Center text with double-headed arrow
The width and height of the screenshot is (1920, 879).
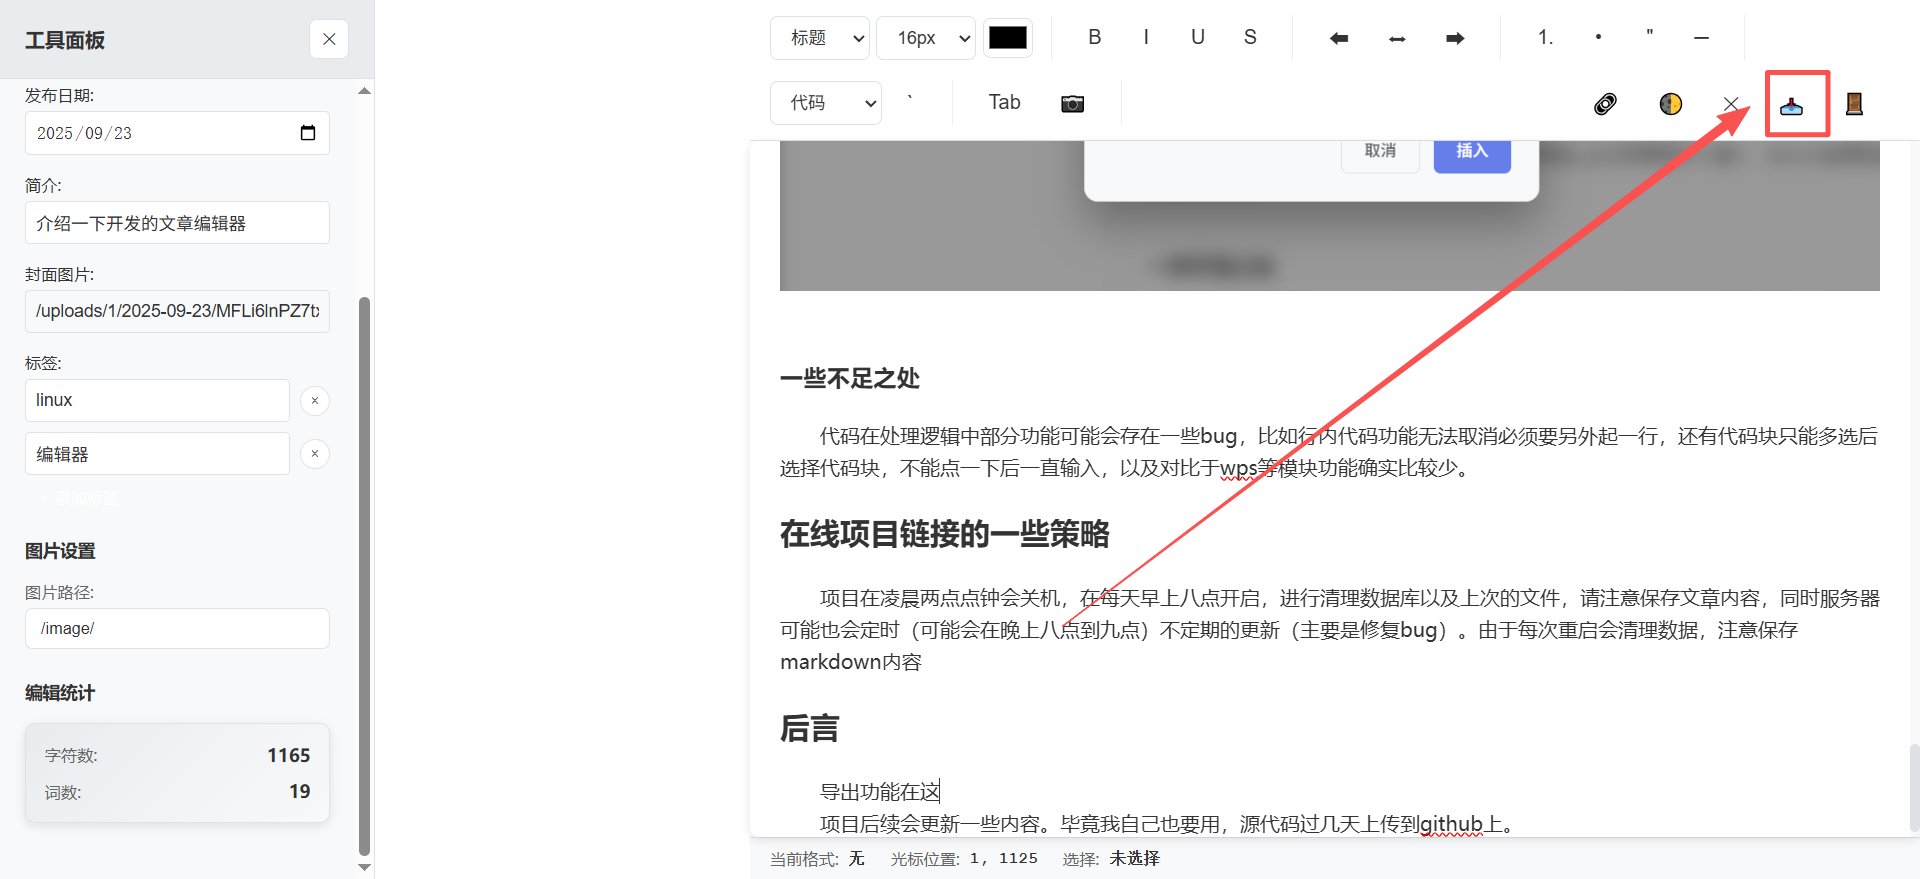(1397, 38)
